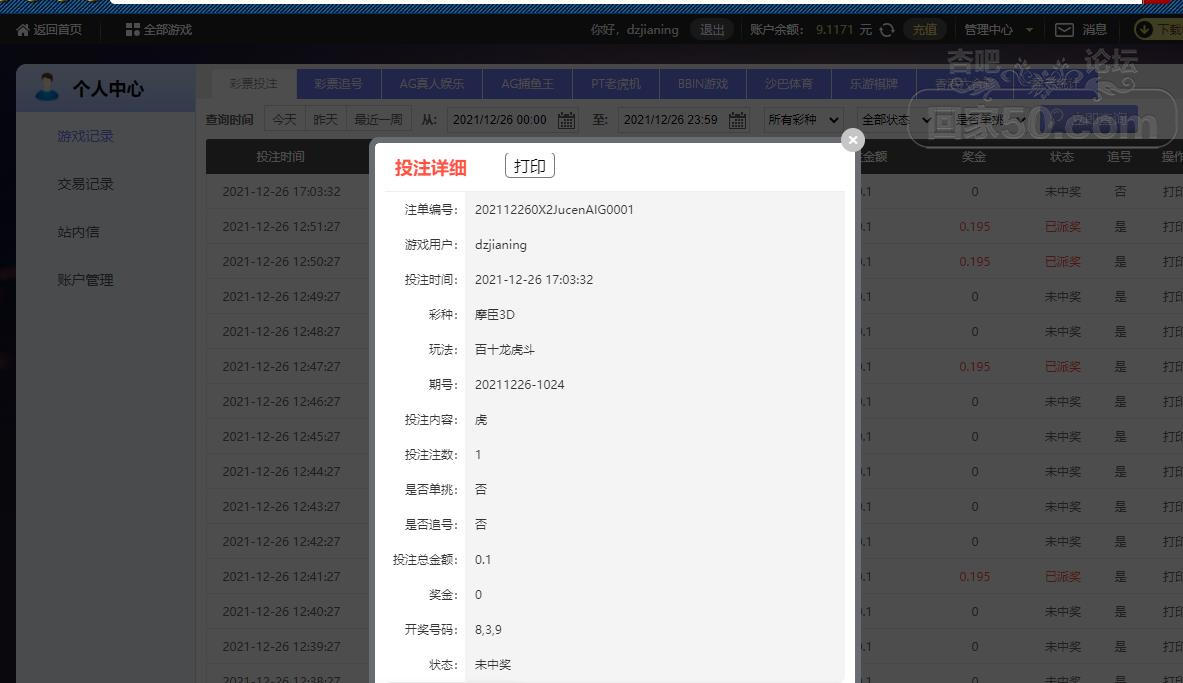This screenshot has height=683, width=1183.
Task: Open 交易记录 in the sidebar
Action: coord(85,184)
